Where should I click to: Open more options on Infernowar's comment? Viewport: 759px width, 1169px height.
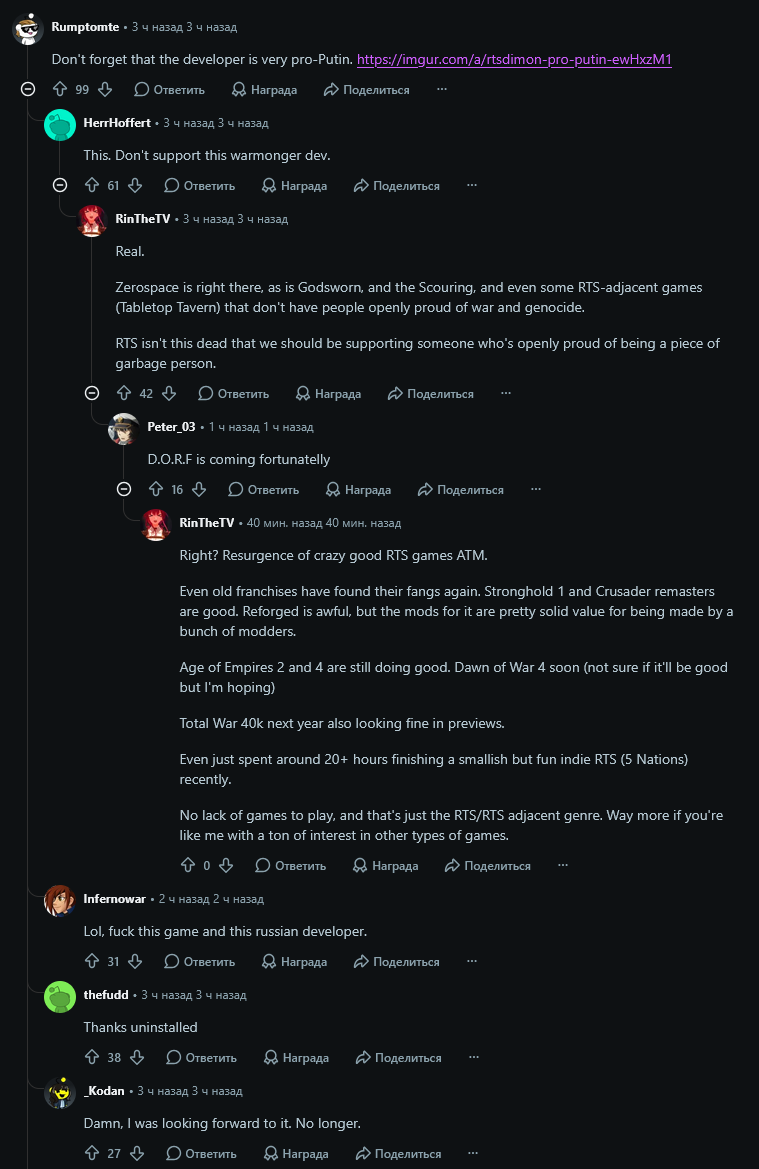[472, 962]
